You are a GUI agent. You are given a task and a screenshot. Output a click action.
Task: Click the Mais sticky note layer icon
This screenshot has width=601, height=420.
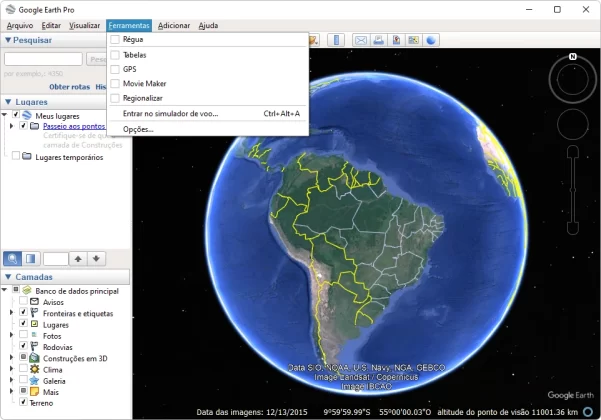[34, 392]
